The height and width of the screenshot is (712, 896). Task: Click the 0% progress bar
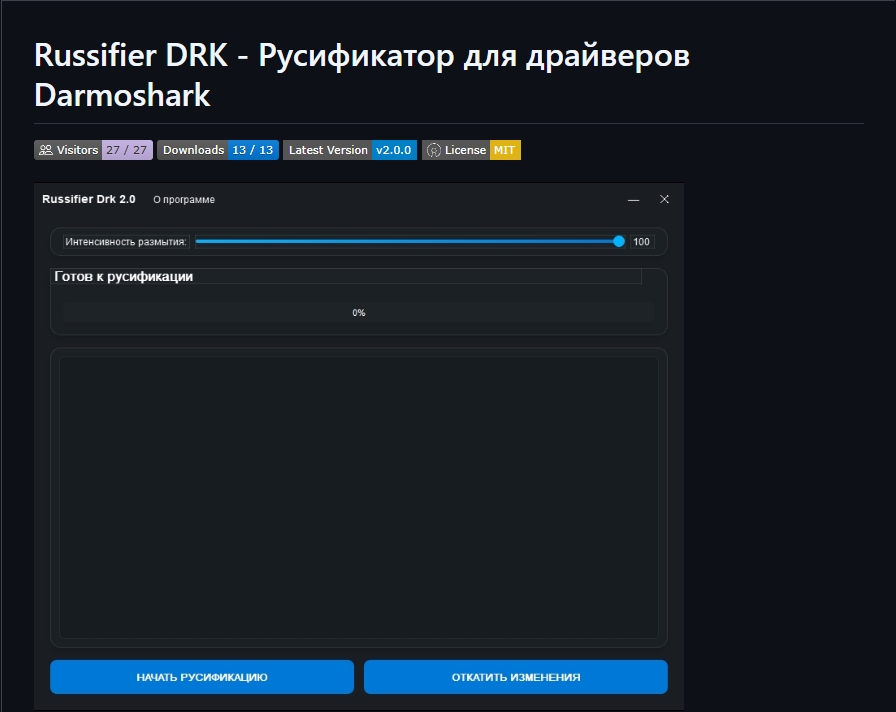(x=358, y=313)
